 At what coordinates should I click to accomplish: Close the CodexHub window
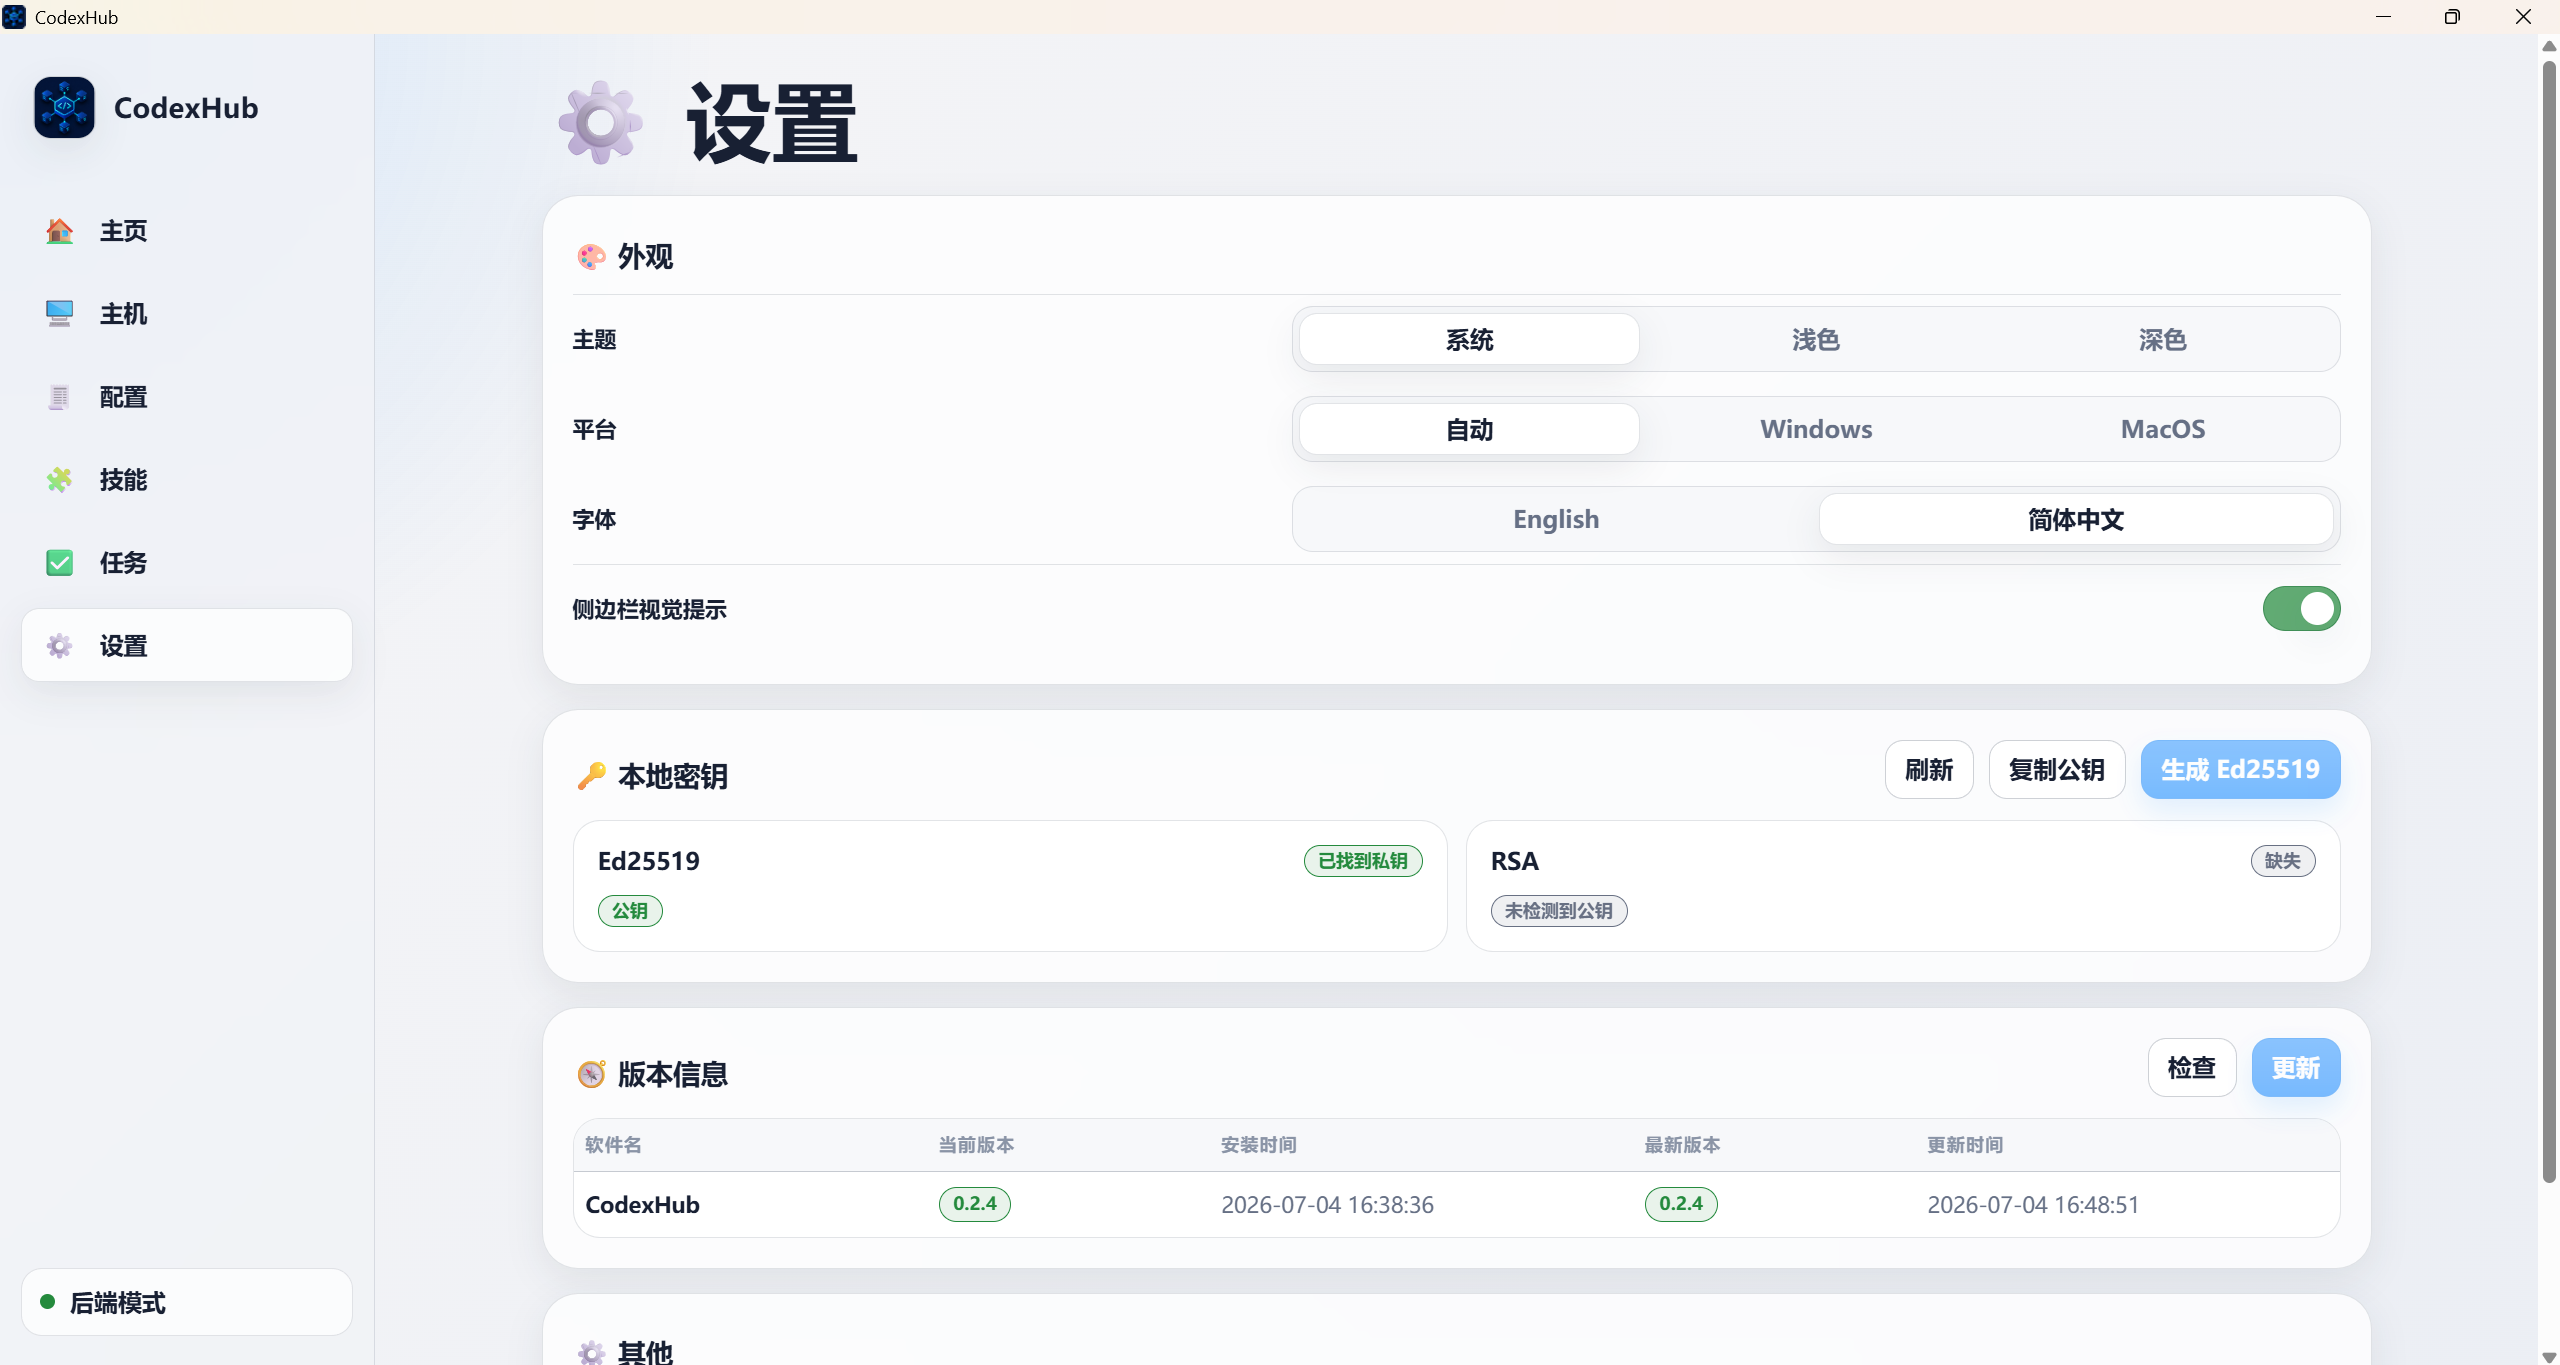coord(2523,17)
